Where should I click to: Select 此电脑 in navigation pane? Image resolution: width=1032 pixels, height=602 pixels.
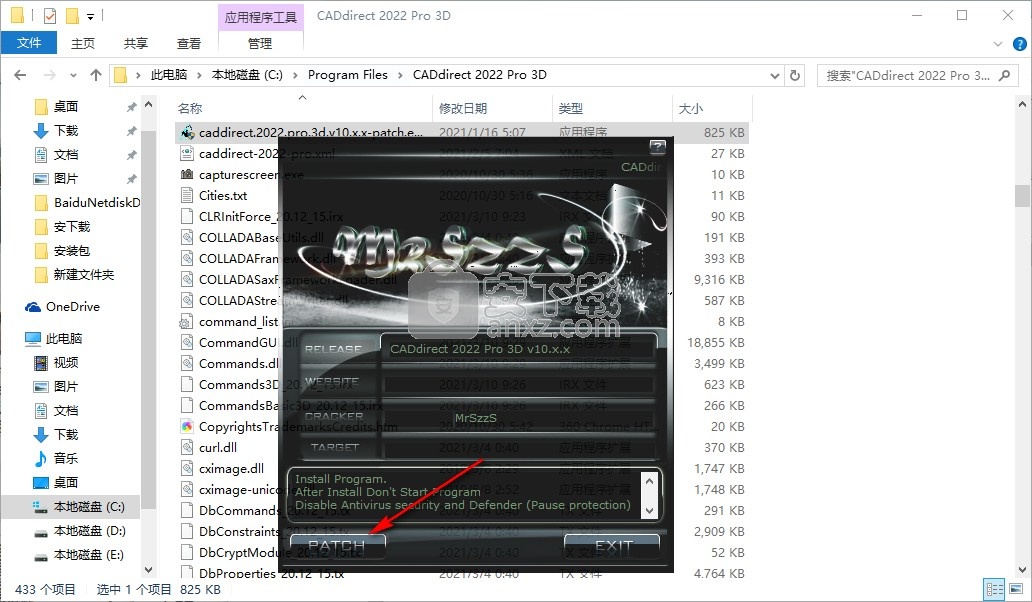point(64,338)
